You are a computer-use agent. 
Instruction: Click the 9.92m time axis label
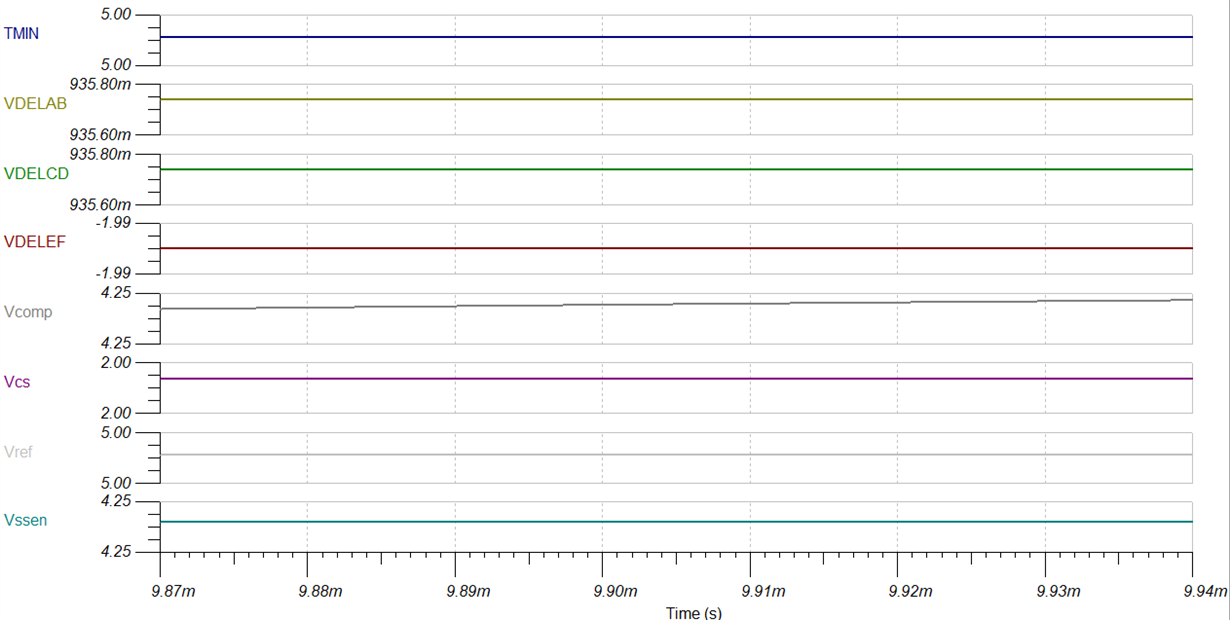(x=910, y=592)
